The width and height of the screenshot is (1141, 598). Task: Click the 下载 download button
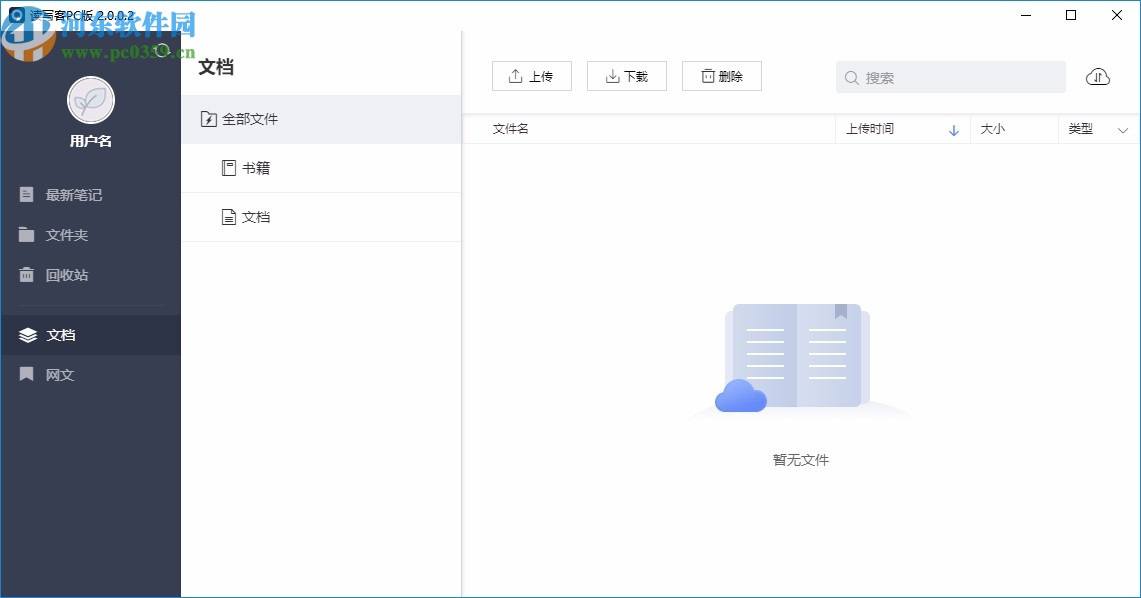point(626,75)
